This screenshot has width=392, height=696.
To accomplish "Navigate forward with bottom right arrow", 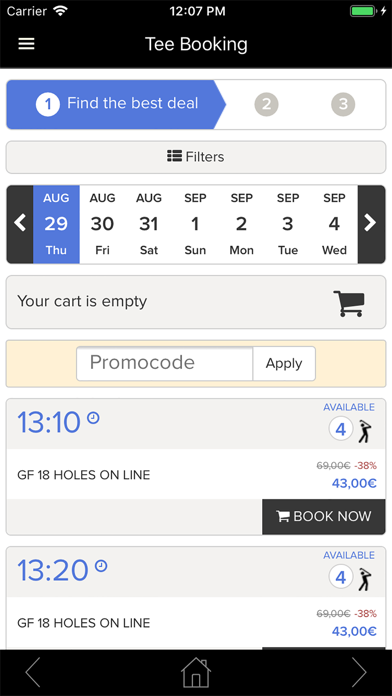I will coord(359,672).
